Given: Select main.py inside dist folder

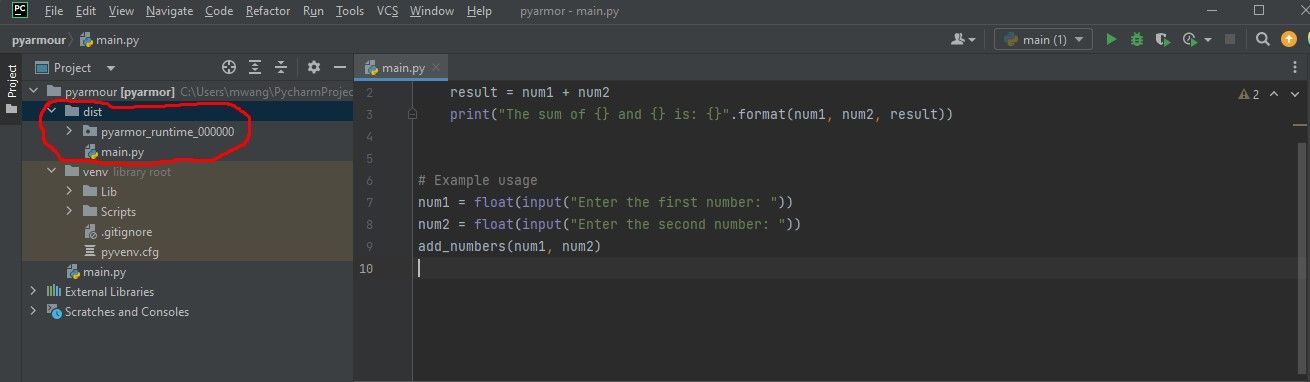Looking at the screenshot, I should tap(122, 151).
